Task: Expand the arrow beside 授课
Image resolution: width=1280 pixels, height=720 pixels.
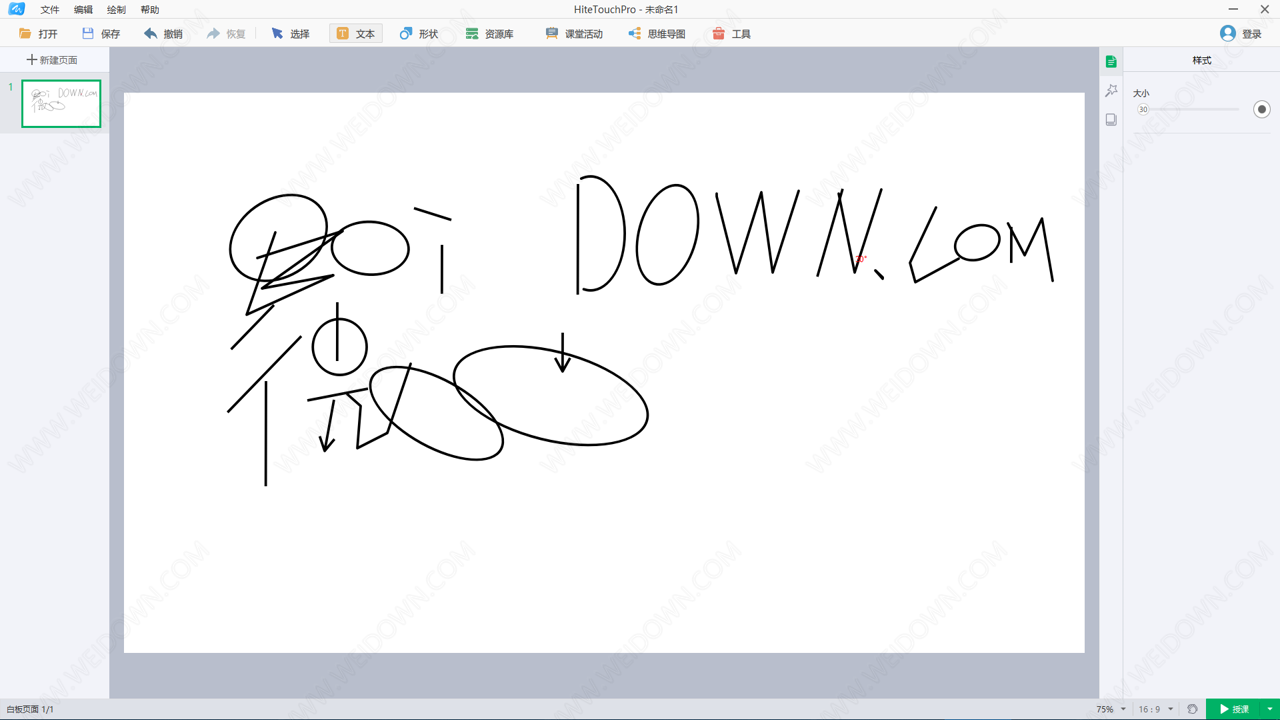Action: coord(1270,709)
